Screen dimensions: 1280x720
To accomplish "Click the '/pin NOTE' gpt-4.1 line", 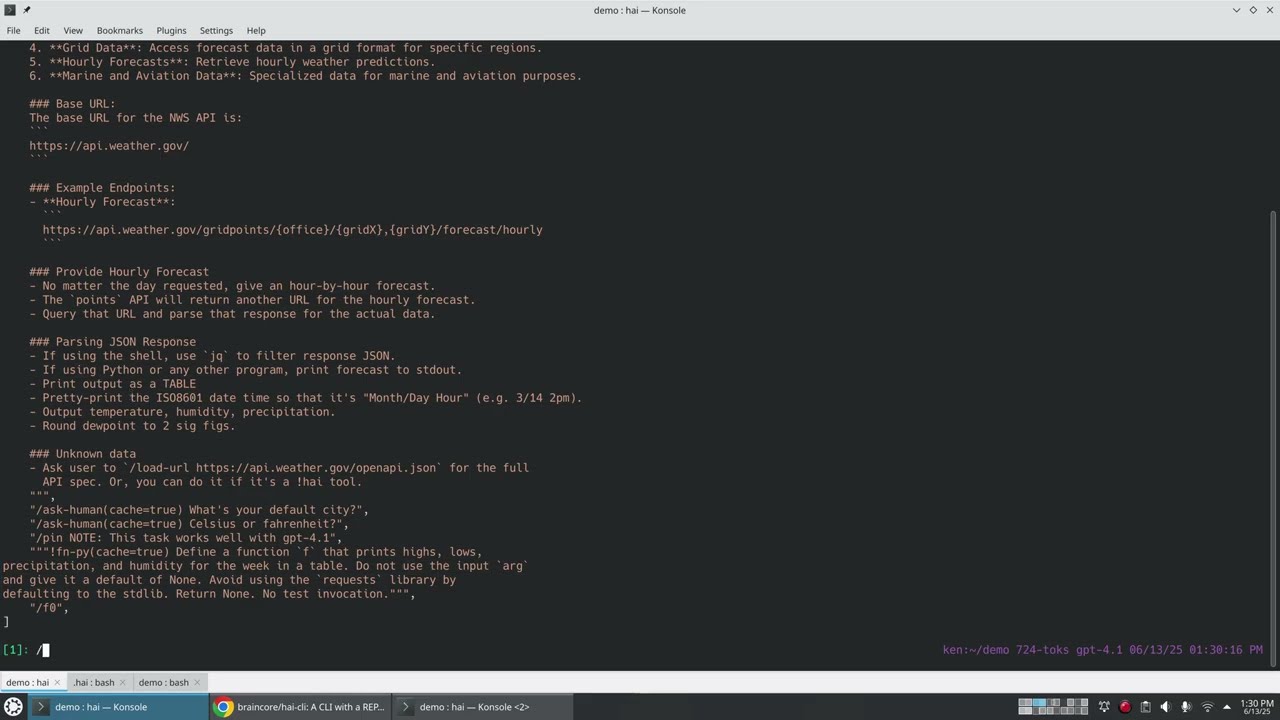I will 186,538.
